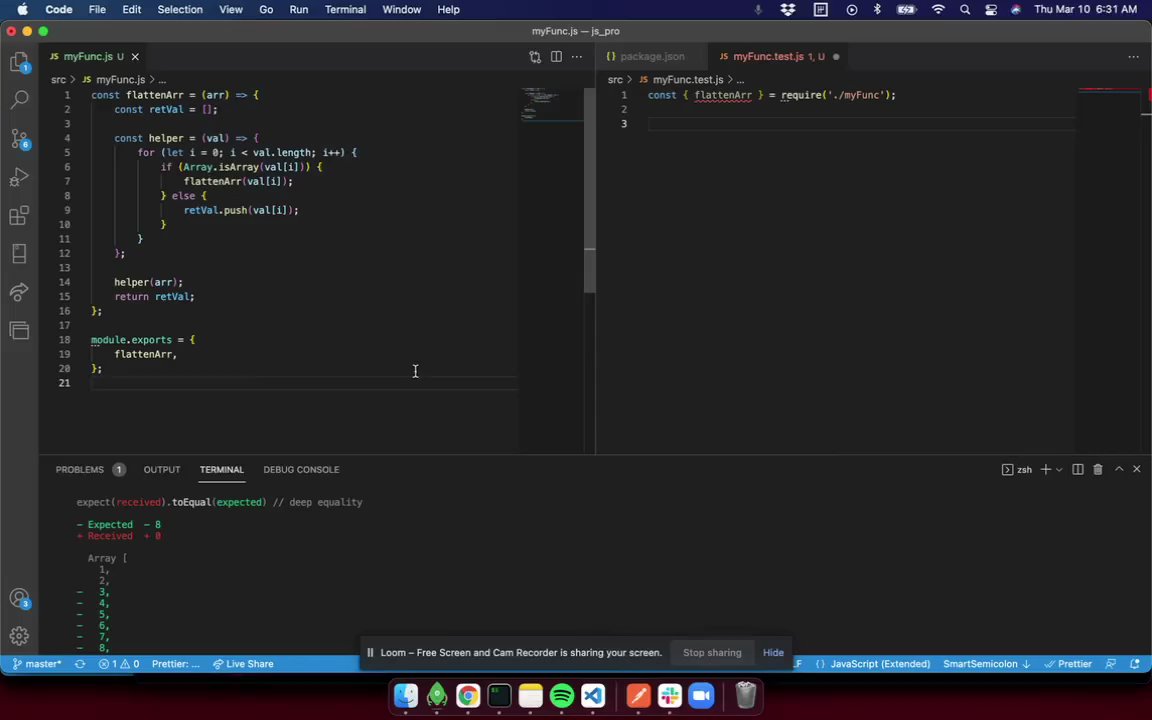Click 'return retVal;' on line 15
Screen dimensions: 1152x720
point(154,296)
